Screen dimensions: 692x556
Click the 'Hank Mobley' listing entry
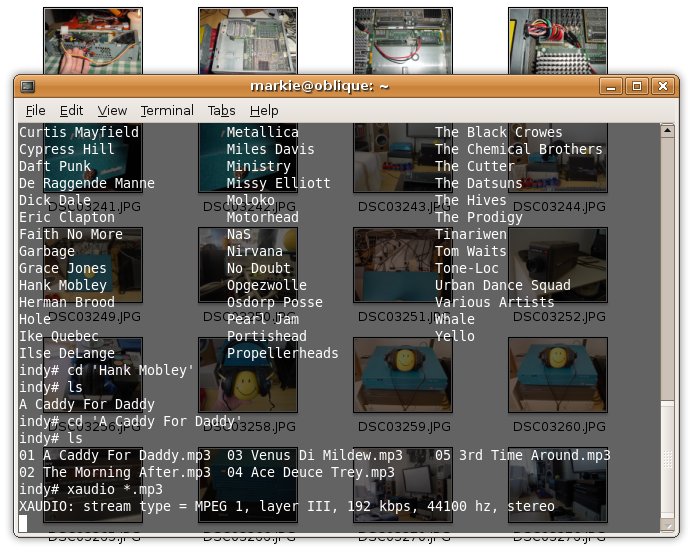tap(63, 285)
